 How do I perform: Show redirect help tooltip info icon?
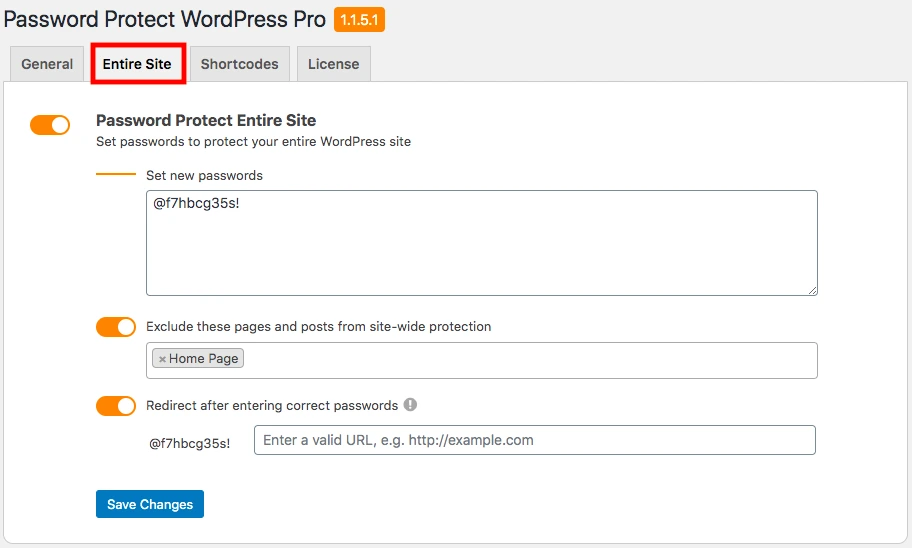(410, 405)
